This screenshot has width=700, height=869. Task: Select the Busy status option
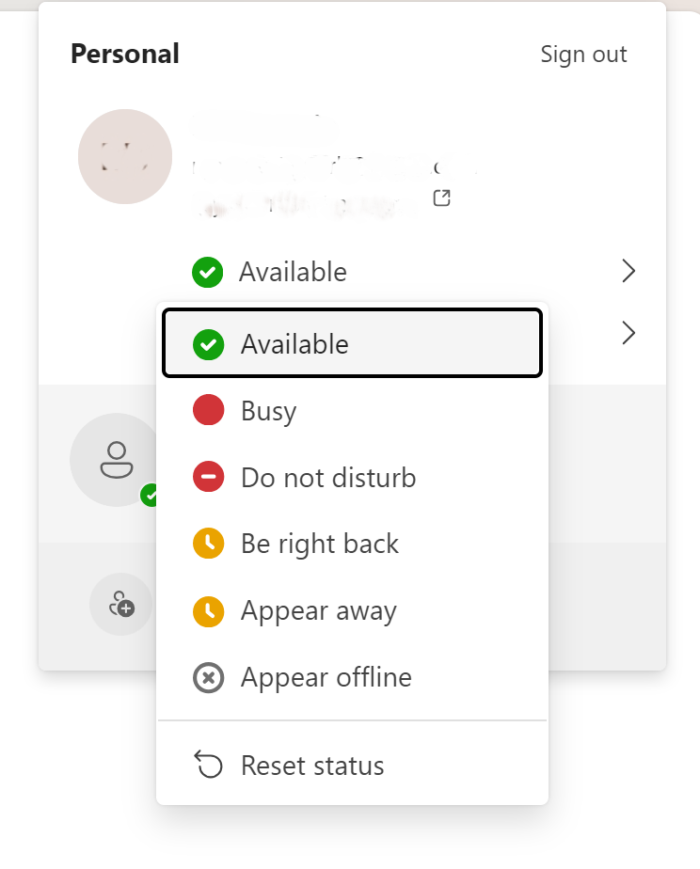point(268,410)
